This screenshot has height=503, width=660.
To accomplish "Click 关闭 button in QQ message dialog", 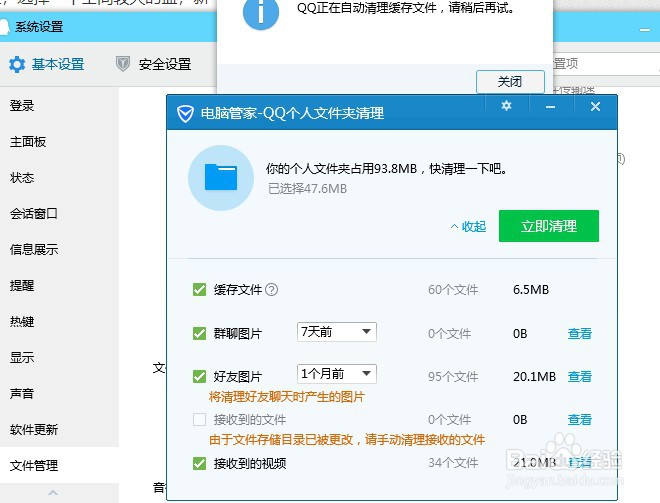I will (x=510, y=81).
